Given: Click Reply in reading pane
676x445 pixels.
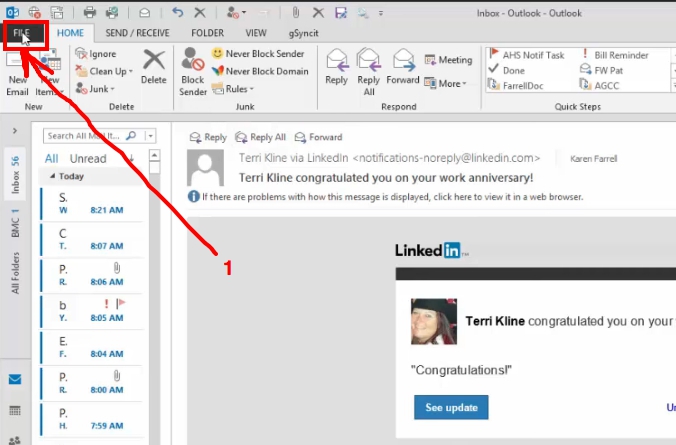Looking at the screenshot, I should 208,137.
